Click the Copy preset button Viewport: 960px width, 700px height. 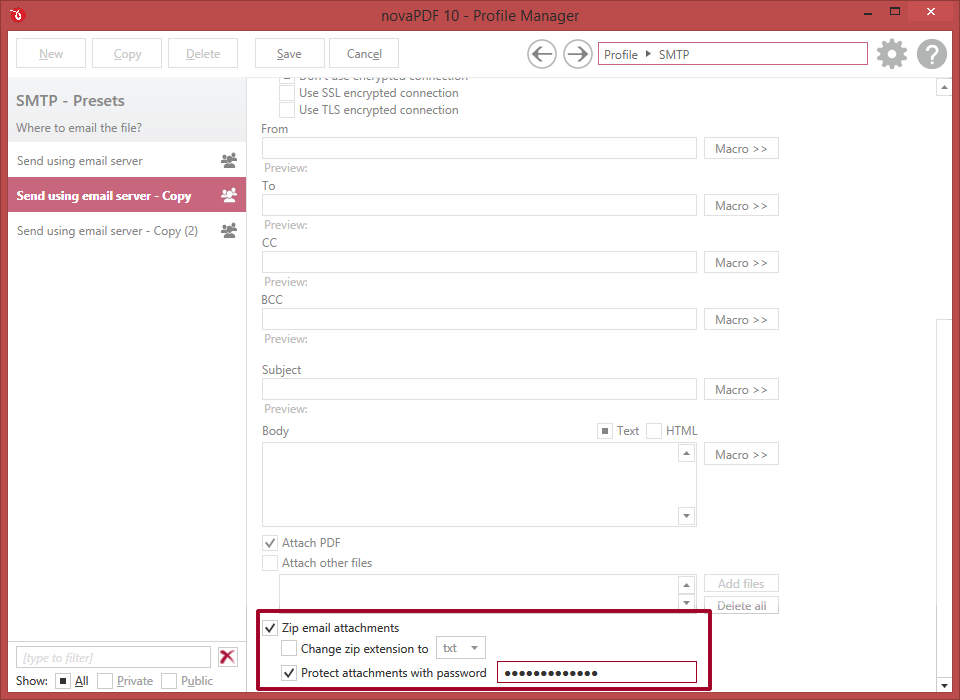[x=127, y=54]
